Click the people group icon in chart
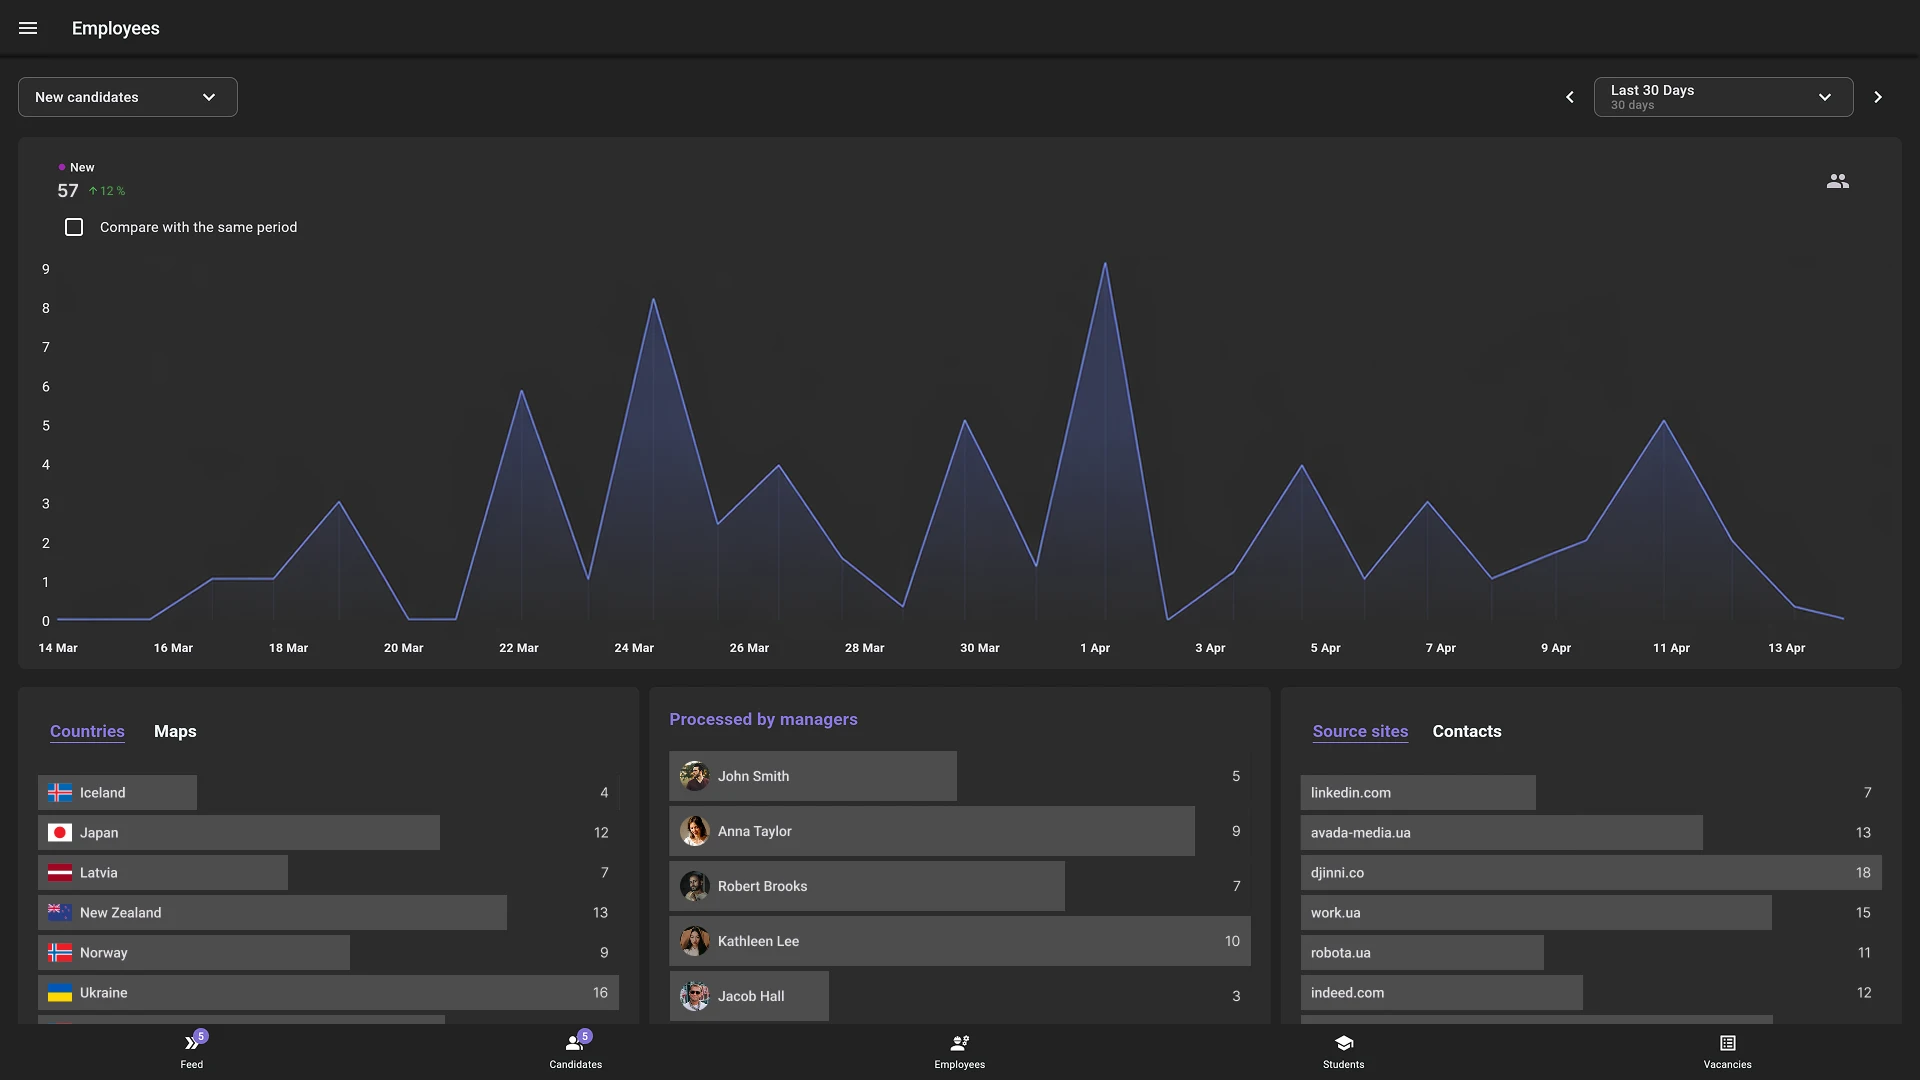 [1837, 181]
